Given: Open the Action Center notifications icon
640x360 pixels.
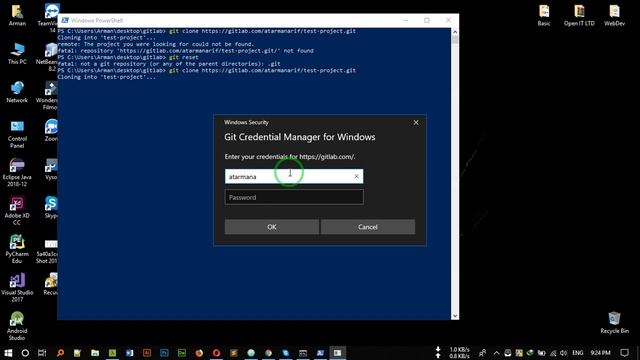Looking at the screenshot, I should (624, 353).
